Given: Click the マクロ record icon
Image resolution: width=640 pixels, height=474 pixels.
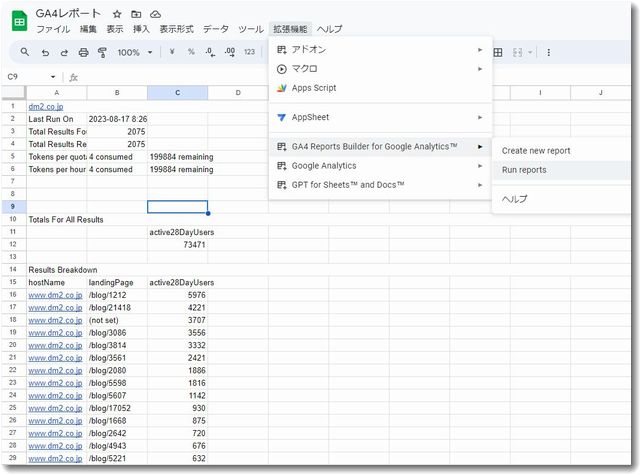Looking at the screenshot, I should point(281,69).
